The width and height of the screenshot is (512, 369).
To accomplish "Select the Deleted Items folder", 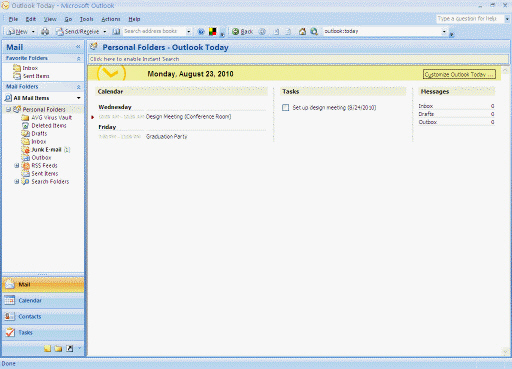I will coord(44,125).
